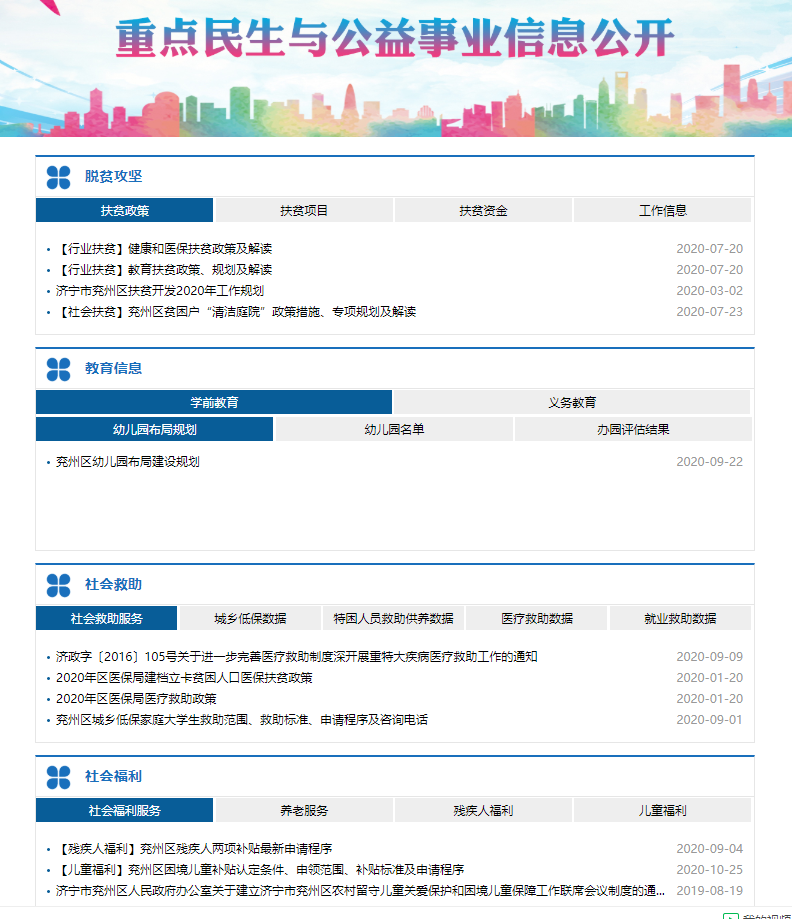Open the 办园评估结果 sub-tab
Screen dimensions: 792x919
[x=633, y=430]
